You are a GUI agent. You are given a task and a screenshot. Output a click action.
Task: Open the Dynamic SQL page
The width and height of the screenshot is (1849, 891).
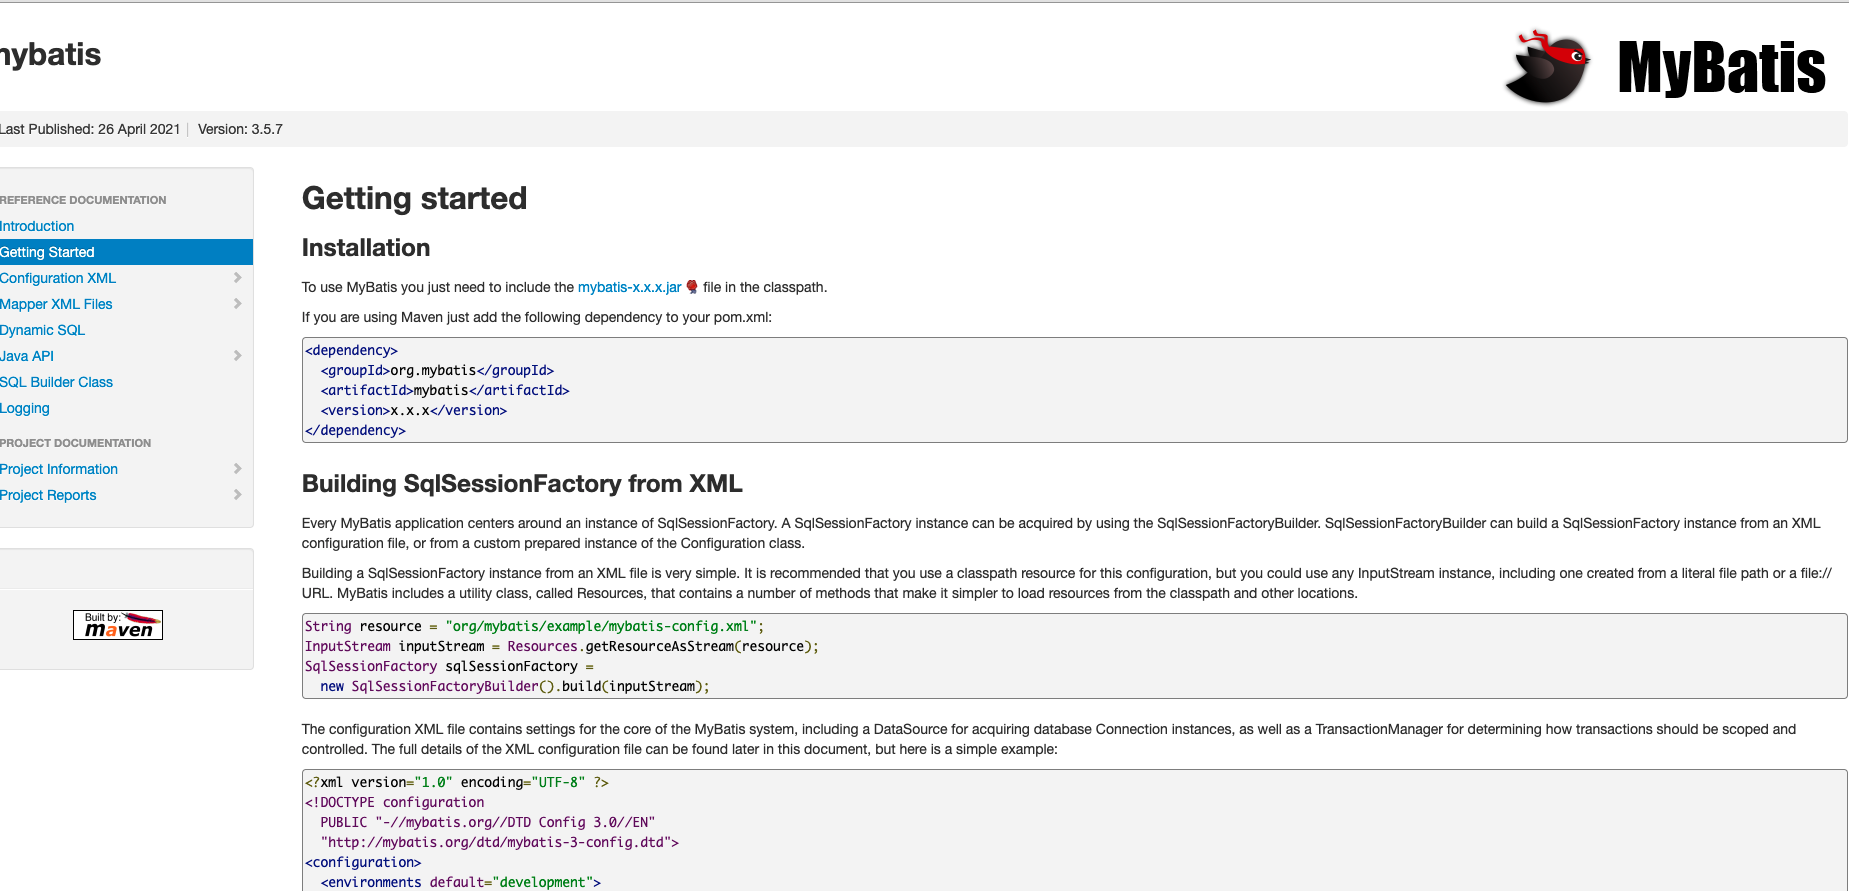tap(42, 330)
